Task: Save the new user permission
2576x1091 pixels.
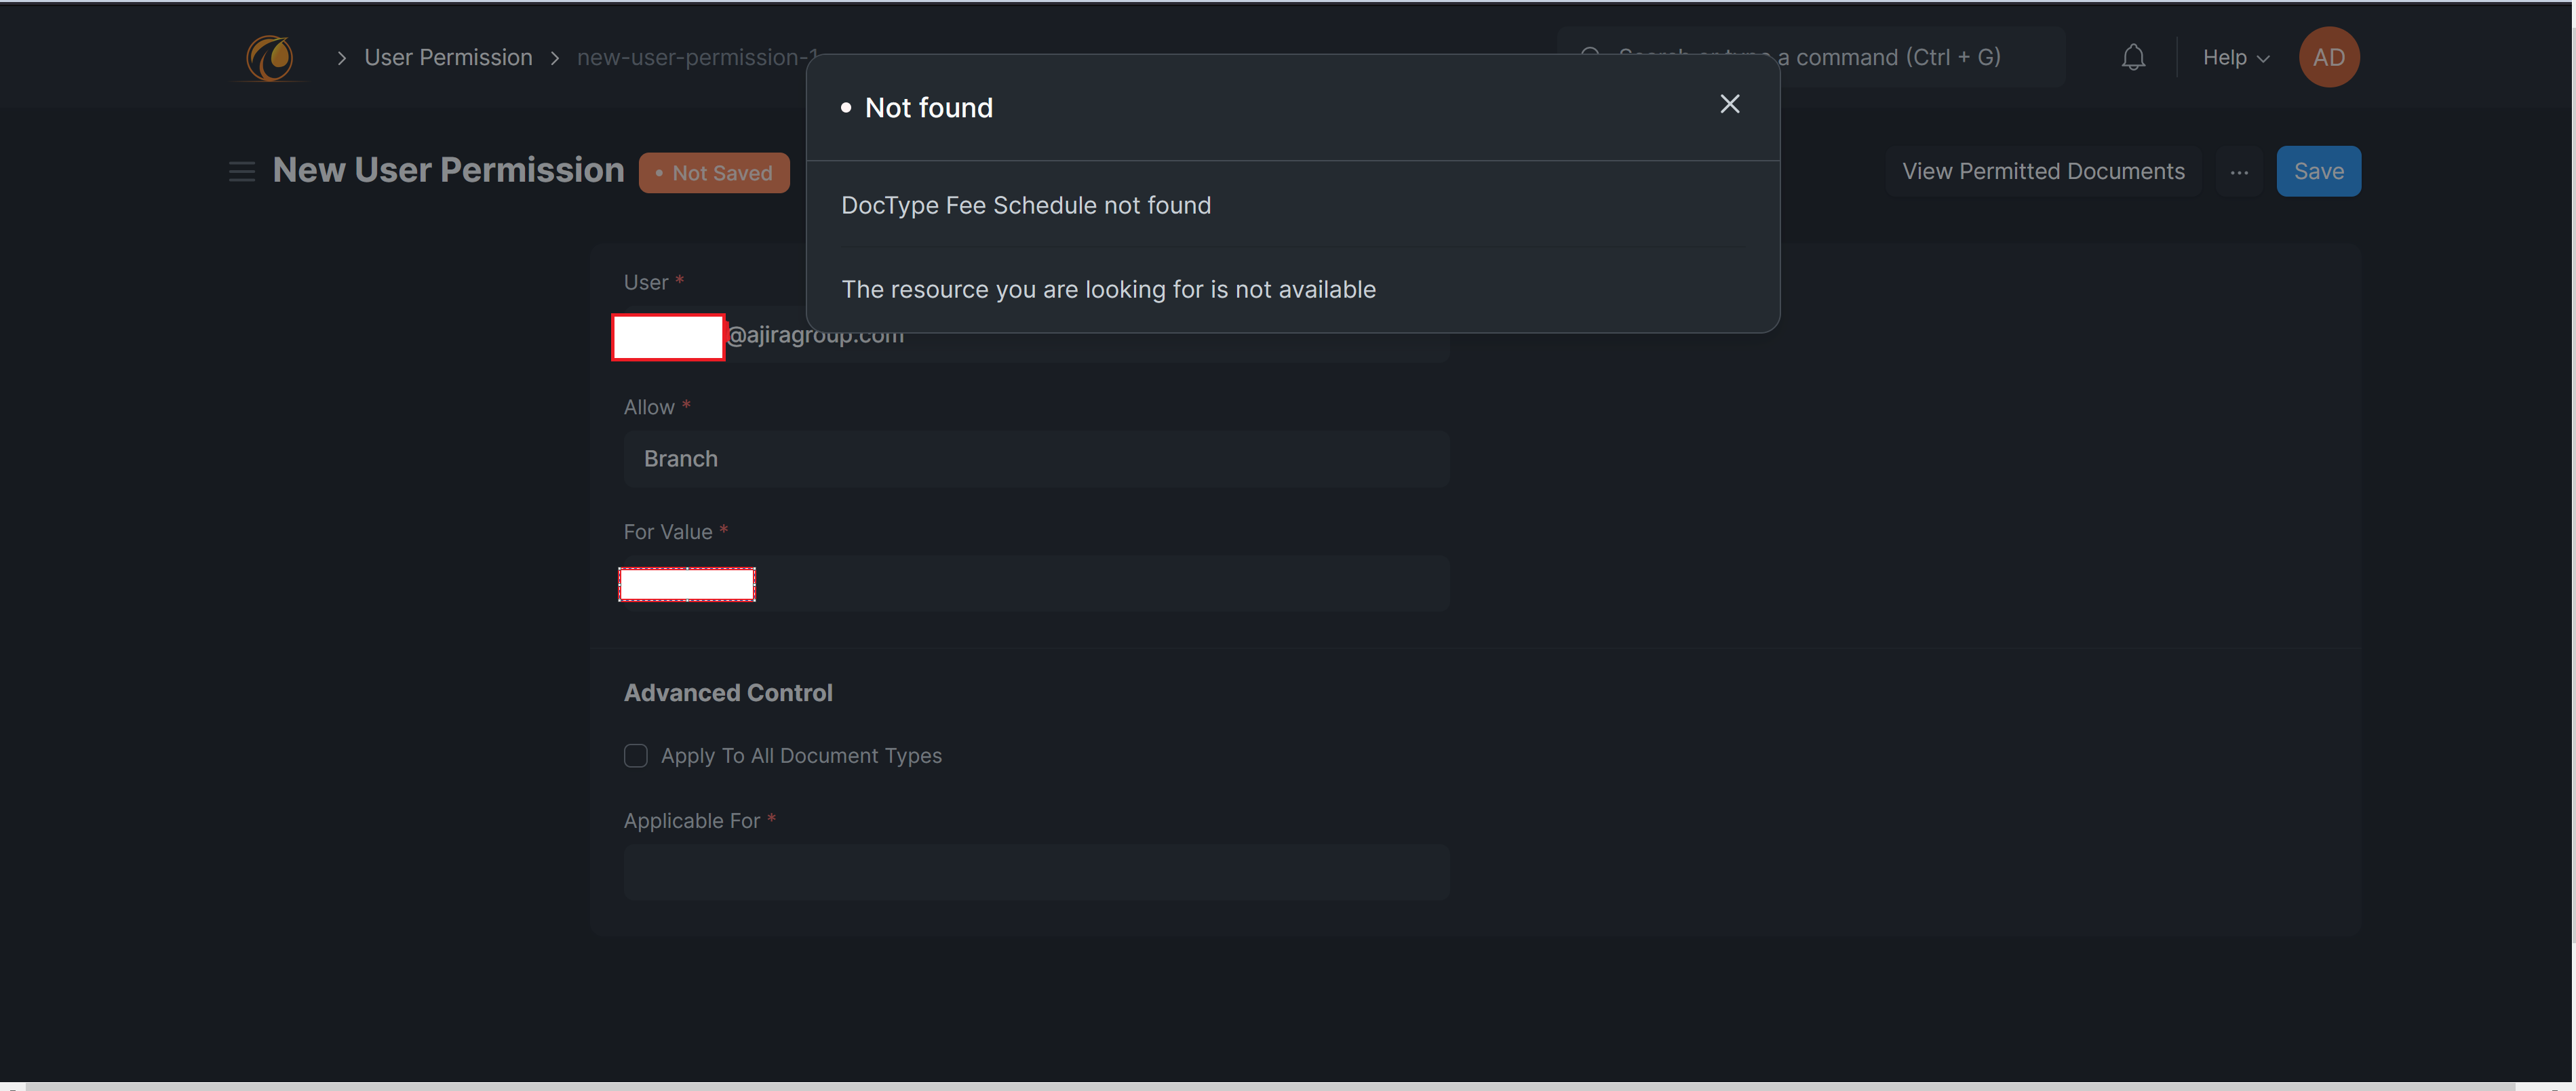Action: (x=2318, y=171)
